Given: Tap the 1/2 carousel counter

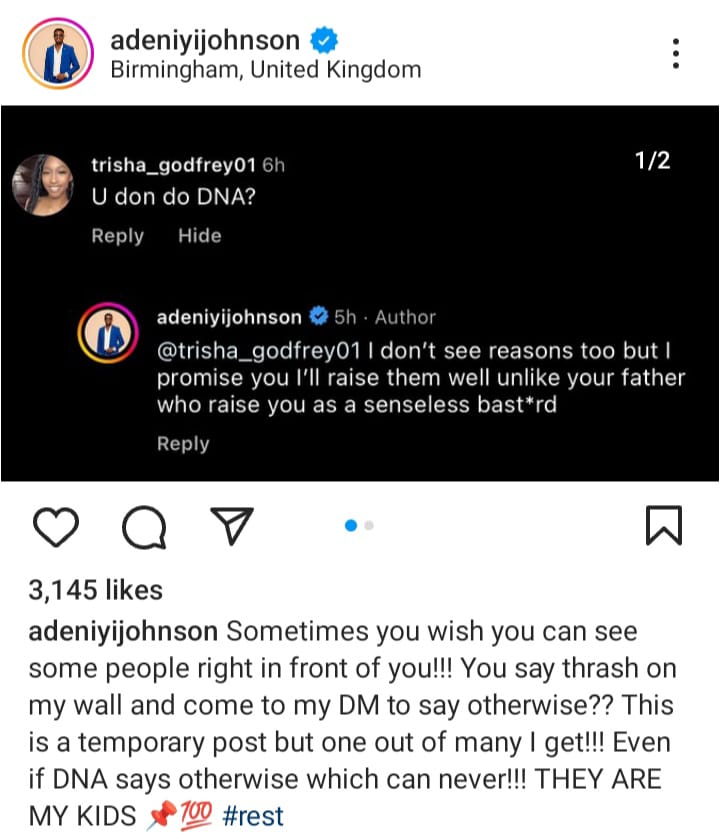Looking at the screenshot, I should click(652, 161).
